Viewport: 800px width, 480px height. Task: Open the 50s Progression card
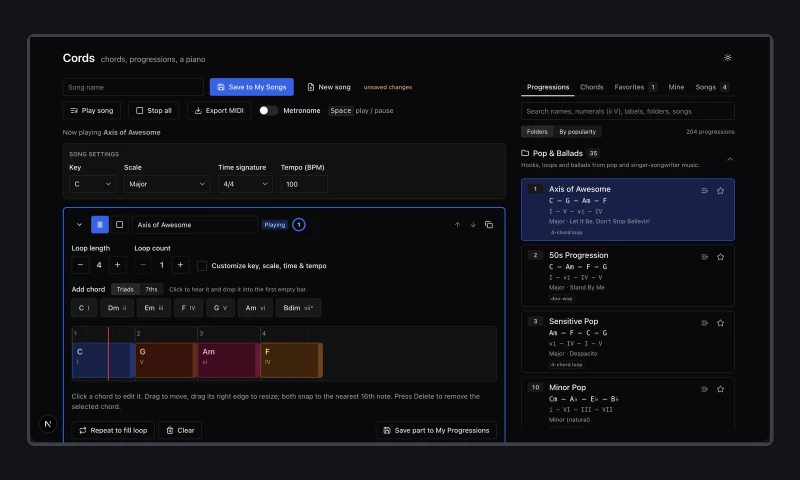pyautogui.click(x=628, y=276)
